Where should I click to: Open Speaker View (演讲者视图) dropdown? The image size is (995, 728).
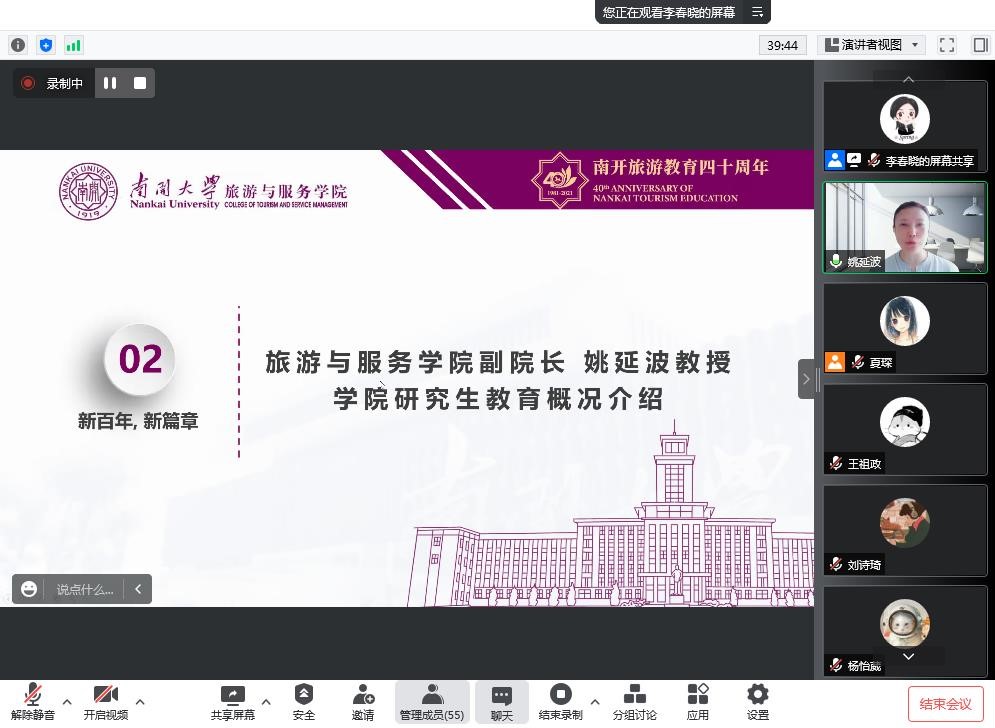click(871, 45)
